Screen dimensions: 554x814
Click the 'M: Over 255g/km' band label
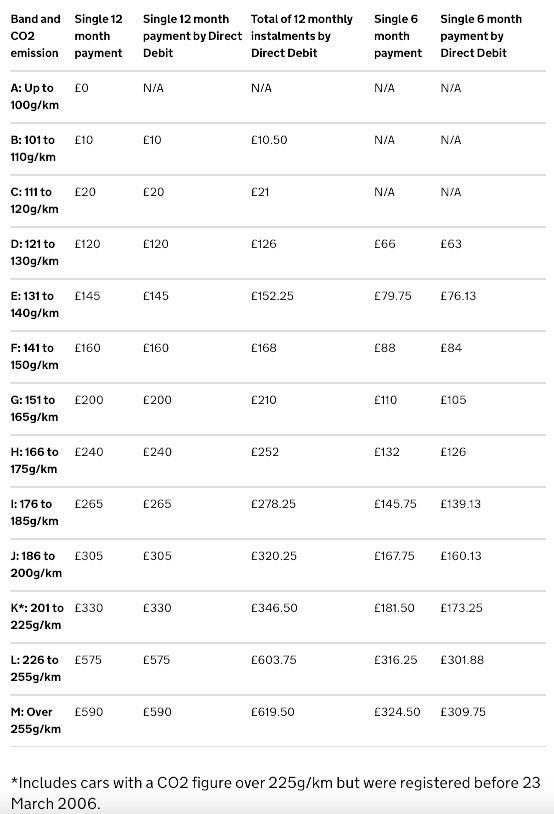coord(35,720)
